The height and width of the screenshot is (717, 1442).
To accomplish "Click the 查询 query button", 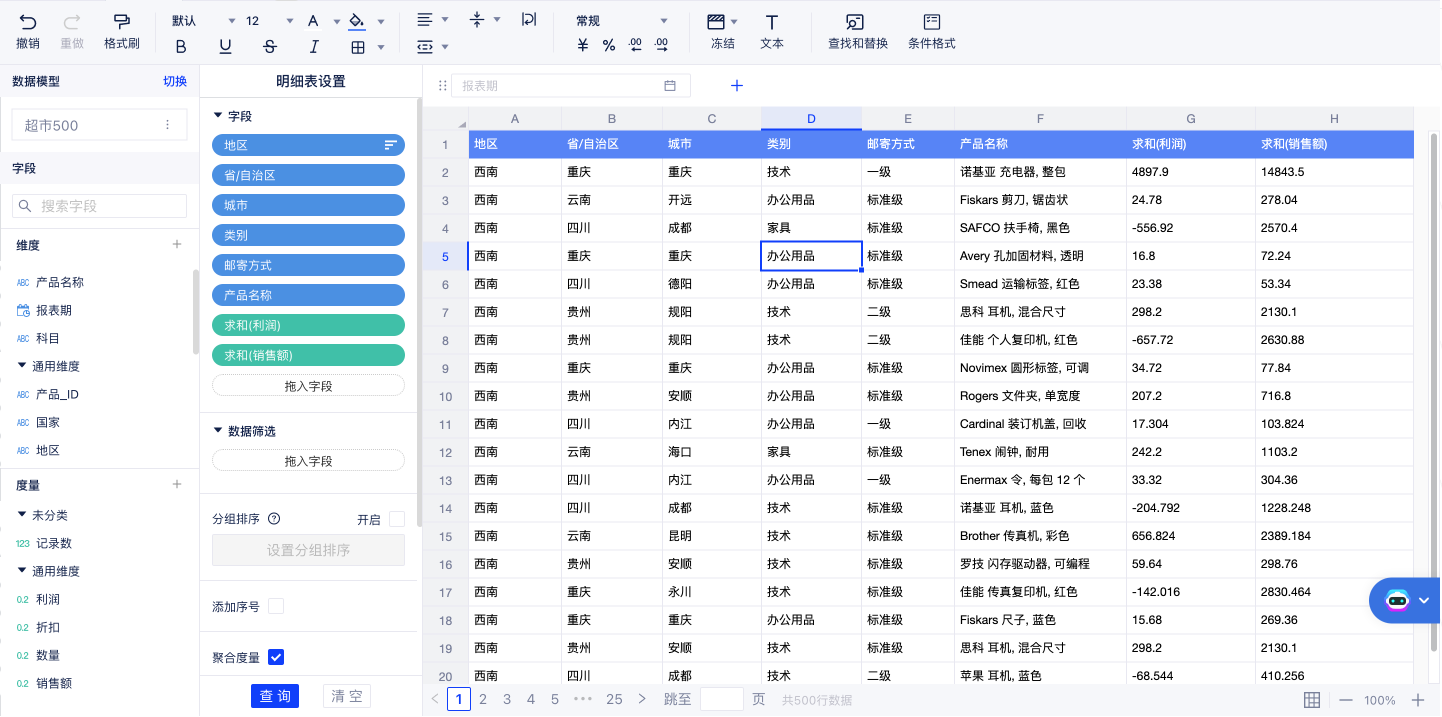I will (x=275, y=696).
